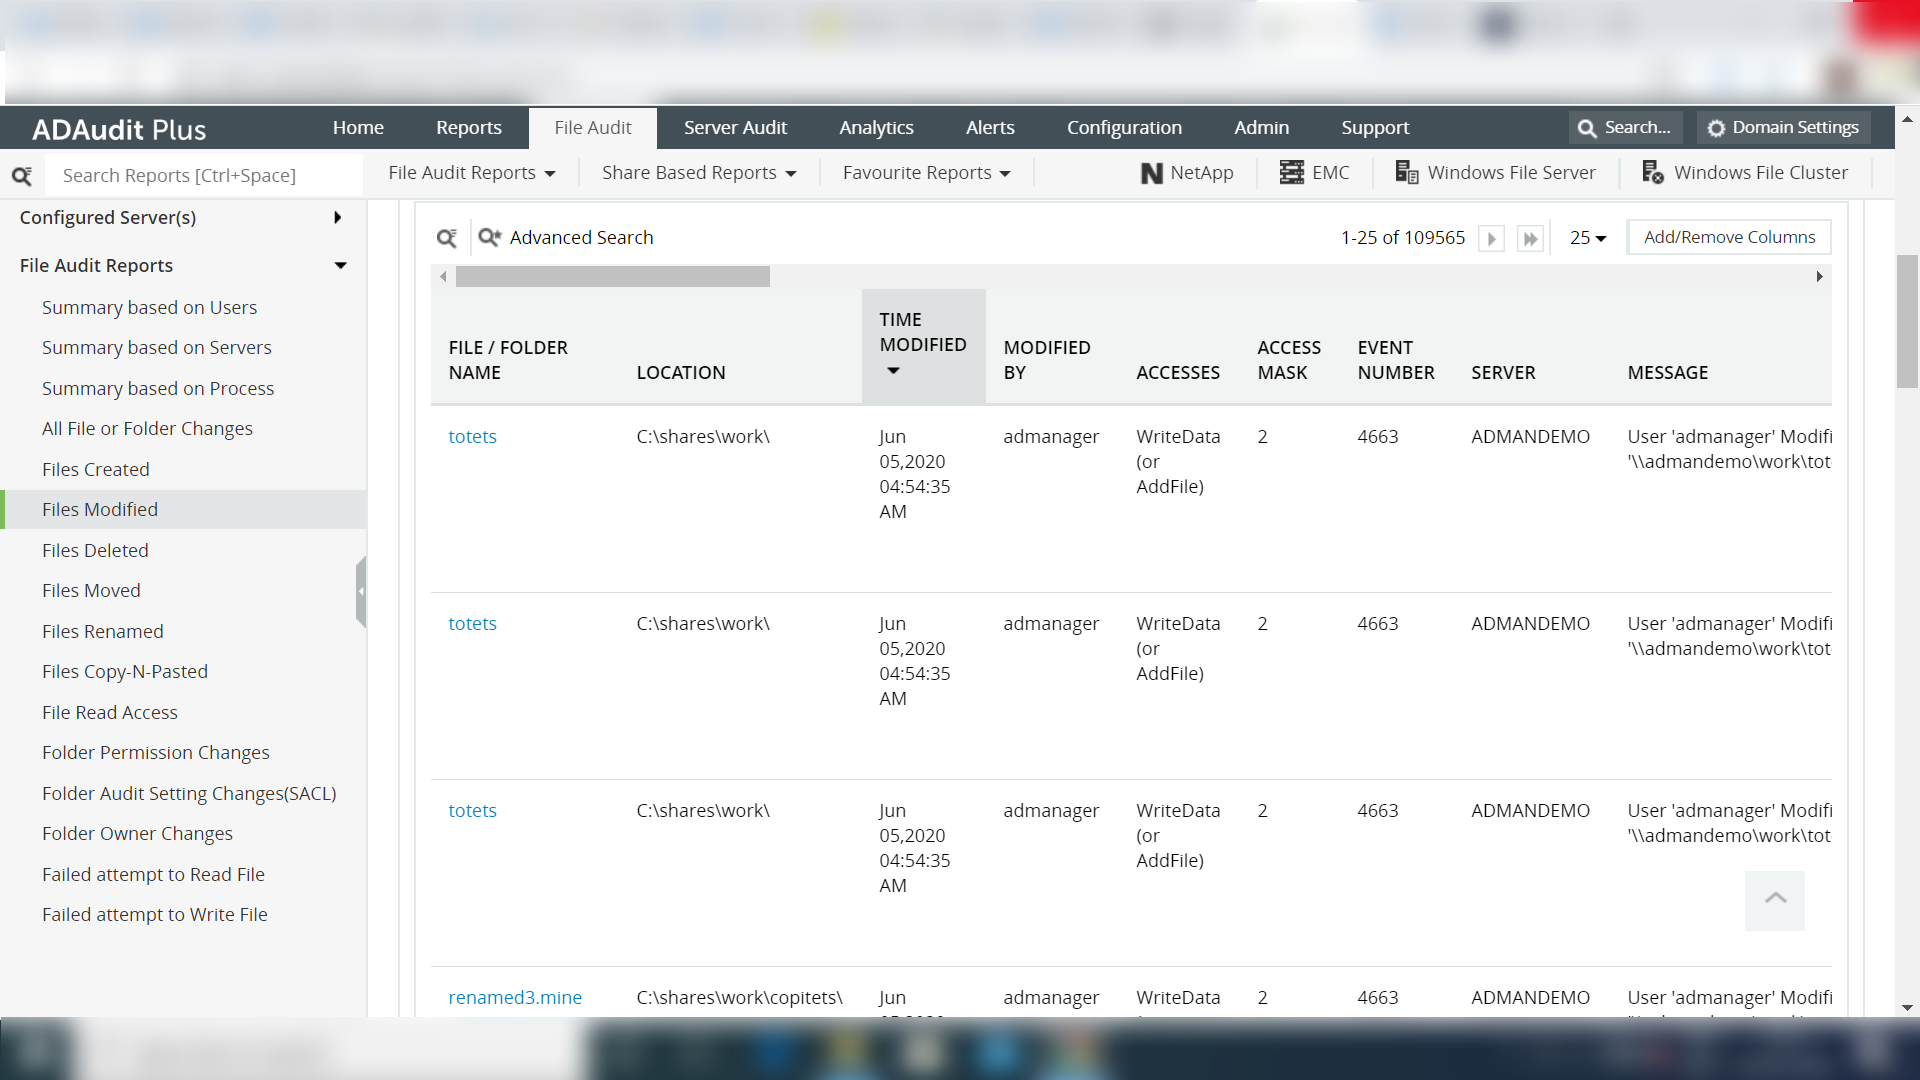This screenshot has width=1920, height=1080.
Task: Click the Advanced Search icon
Action: click(489, 237)
